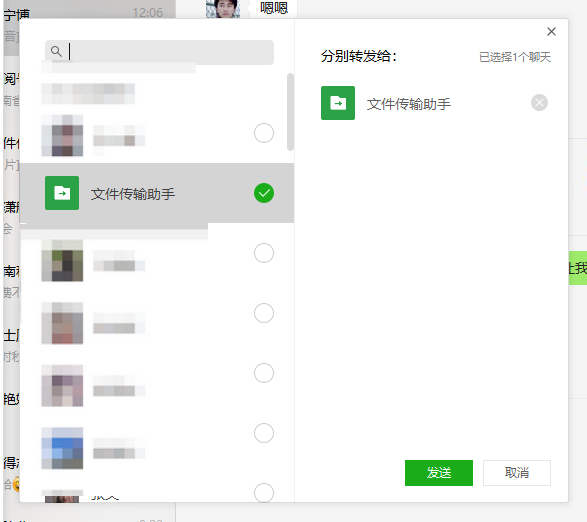Image resolution: width=587 pixels, height=522 pixels.
Task: Close the forward dialog with X
Action: (551, 31)
